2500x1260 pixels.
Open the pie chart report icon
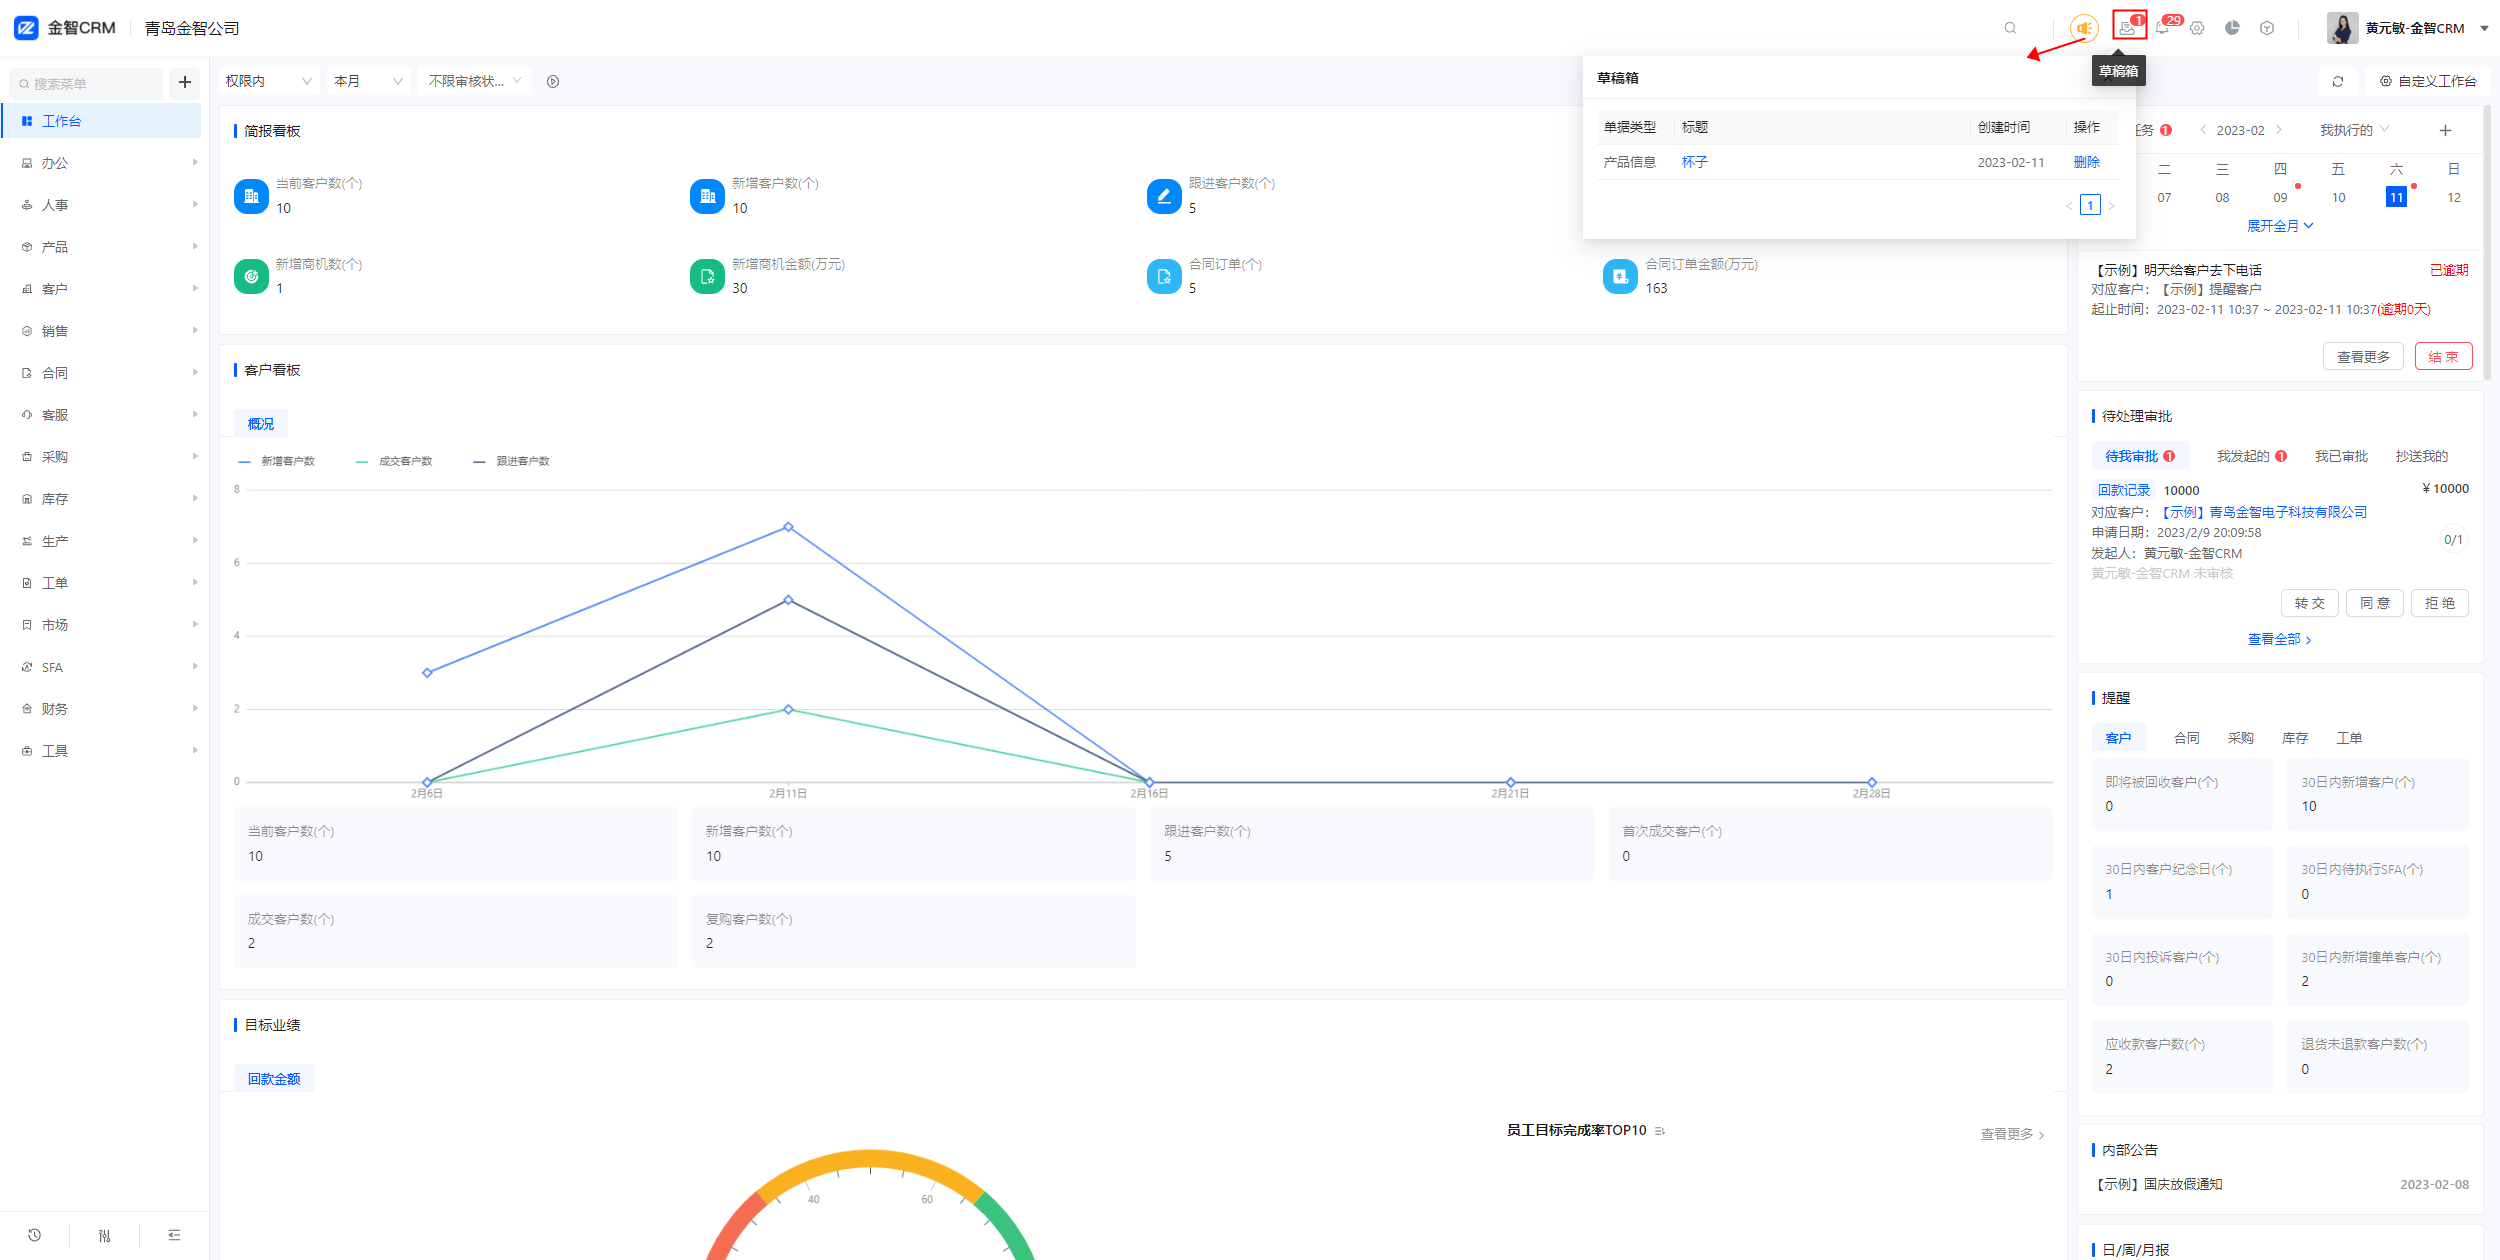click(2232, 28)
